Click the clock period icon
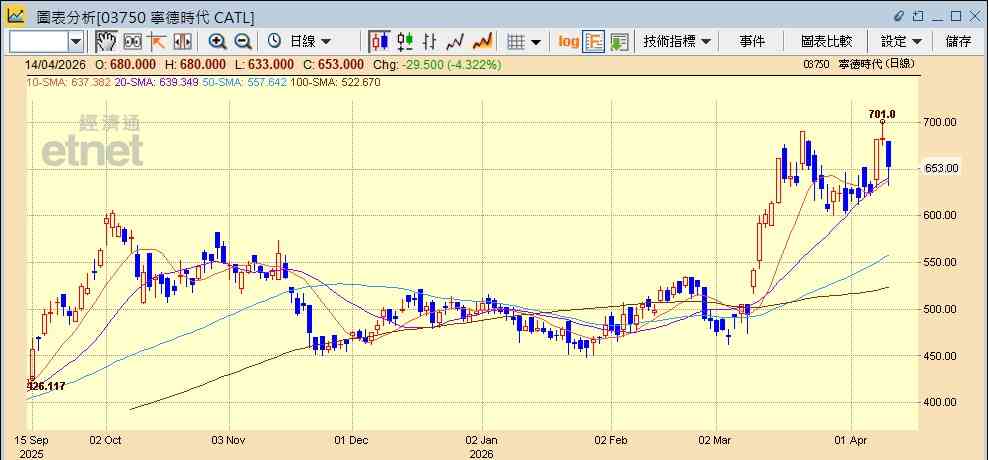Image resolution: width=989 pixels, height=460 pixels. 274,42
